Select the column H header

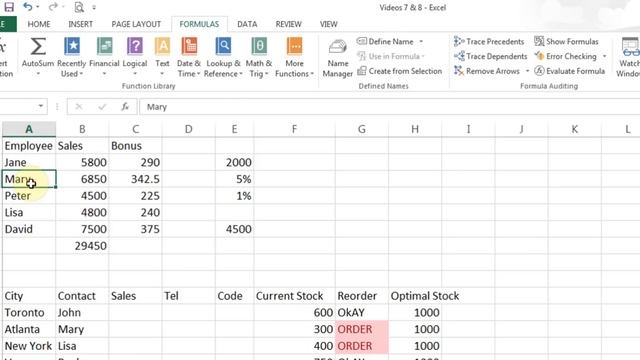click(x=415, y=129)
